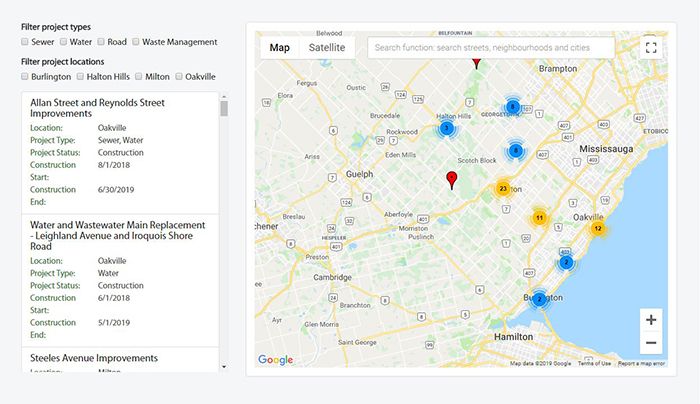Click Report a map error link

(642, 363)
